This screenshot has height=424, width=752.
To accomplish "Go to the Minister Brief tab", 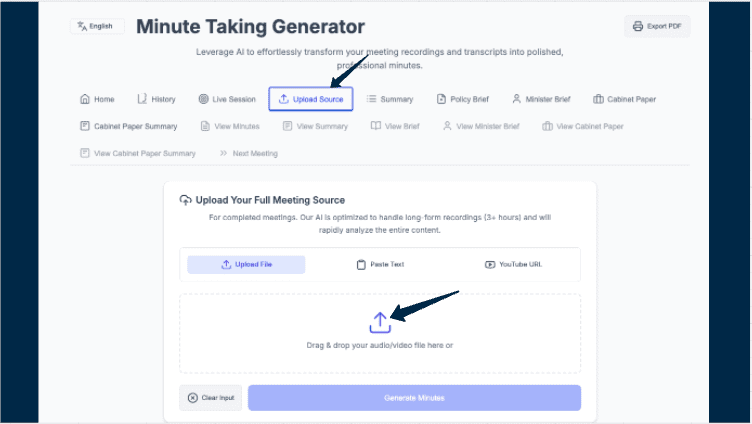I will point(543,99).
